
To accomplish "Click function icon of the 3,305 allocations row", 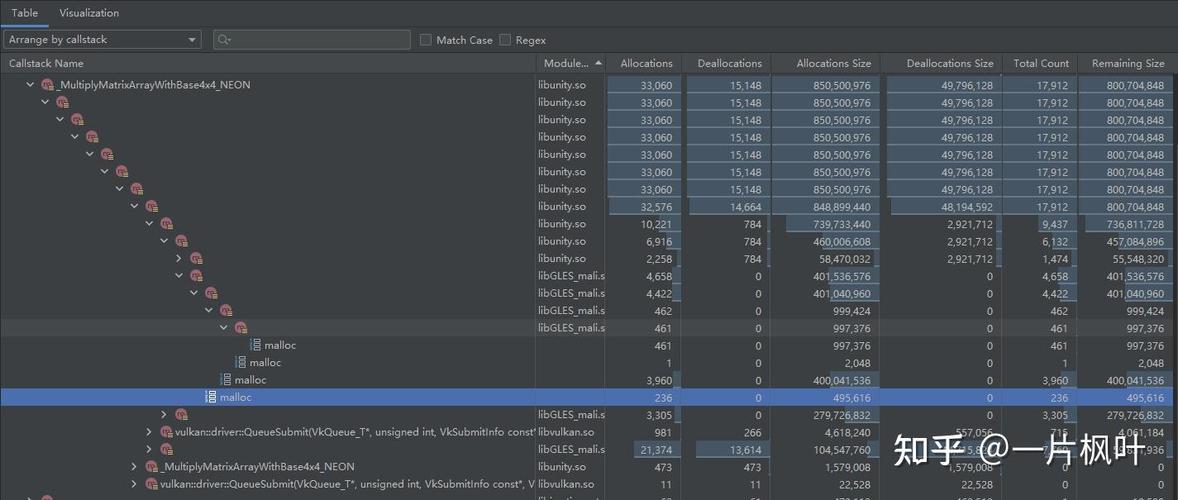I will coord(182,414).
